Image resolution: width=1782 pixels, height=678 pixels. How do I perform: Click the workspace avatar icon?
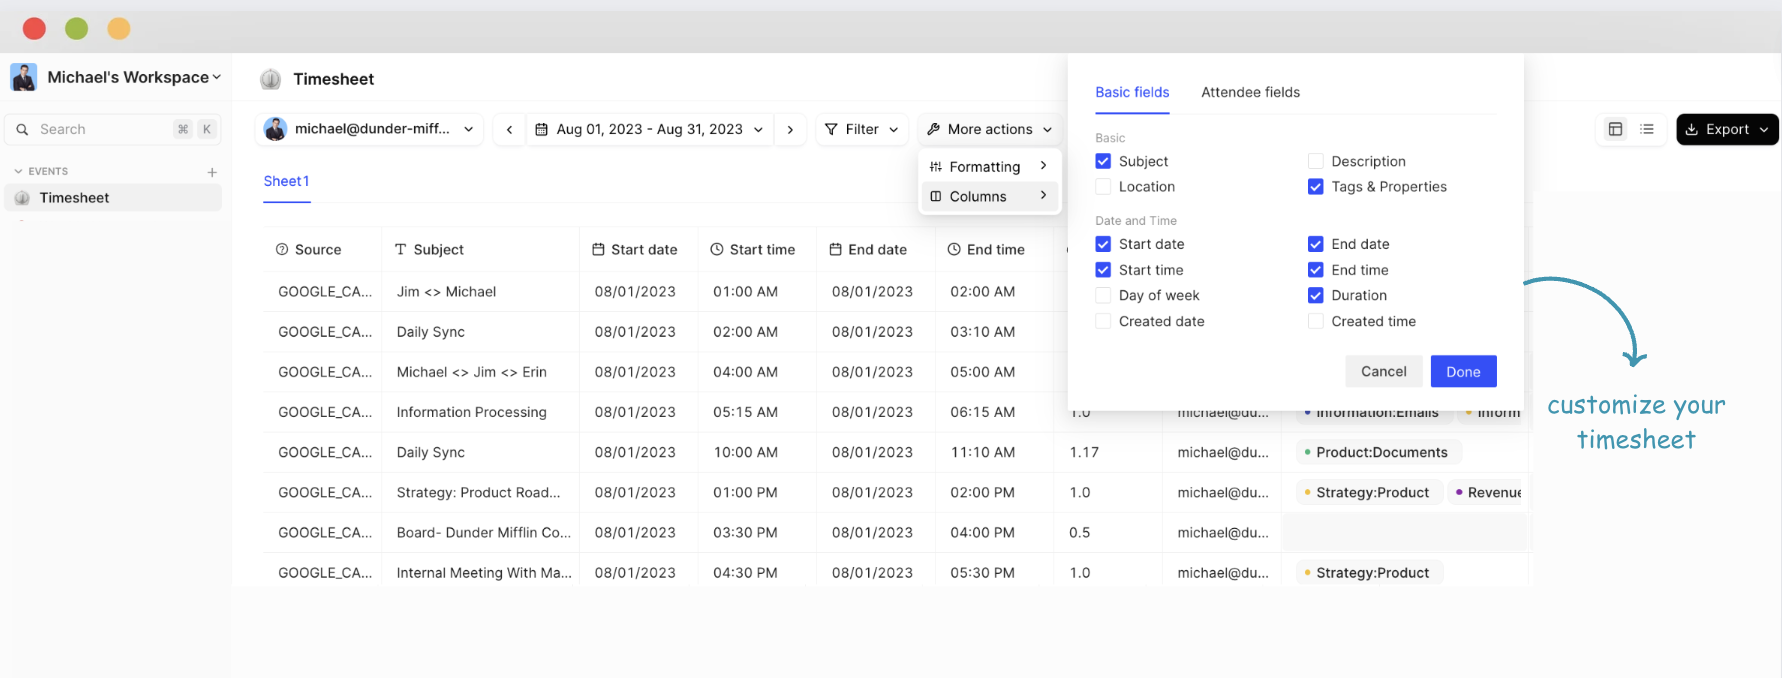24,77
